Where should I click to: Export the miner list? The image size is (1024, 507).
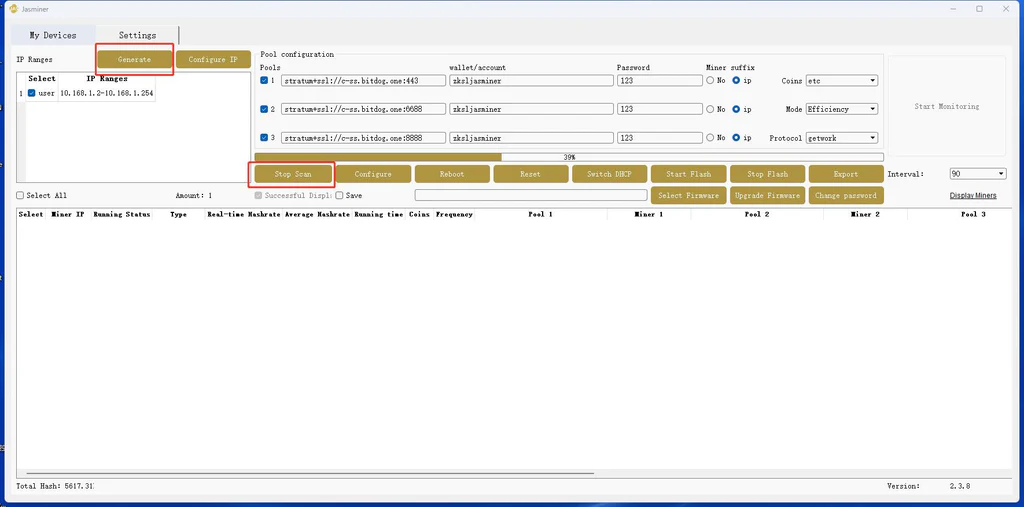click(x=846, y=174)
